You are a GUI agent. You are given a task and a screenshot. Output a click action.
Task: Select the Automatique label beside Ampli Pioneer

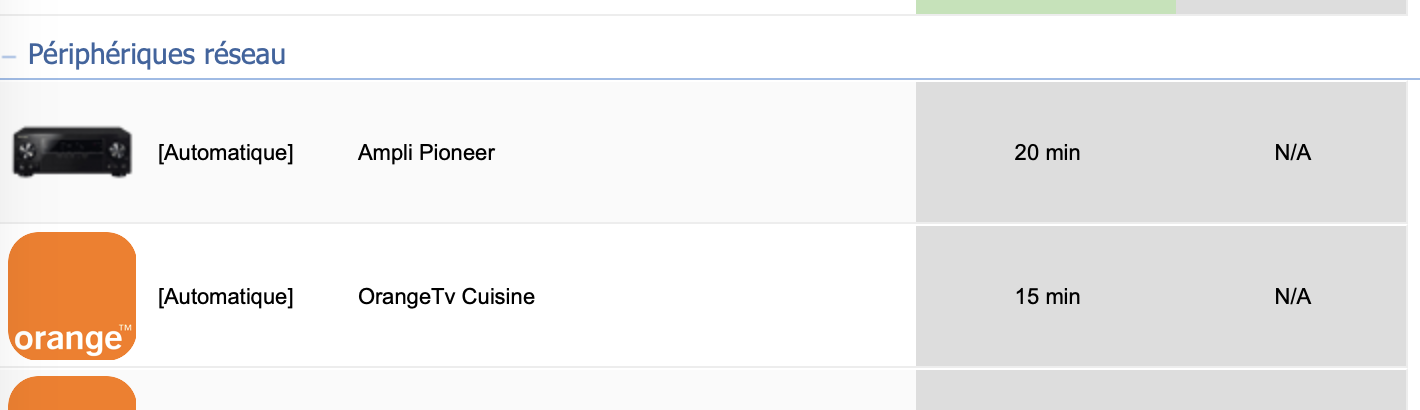pyautogui.click(x=226, y=154)
